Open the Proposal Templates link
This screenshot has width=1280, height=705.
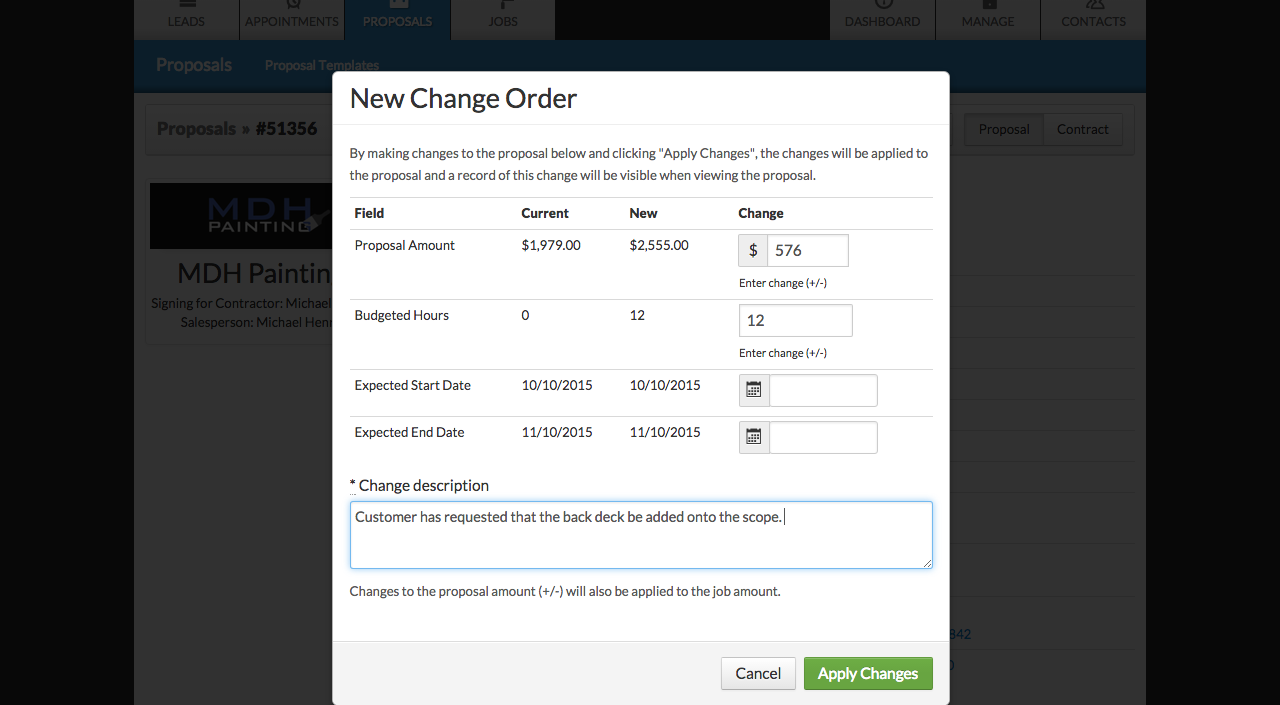[x=322, y=65]
